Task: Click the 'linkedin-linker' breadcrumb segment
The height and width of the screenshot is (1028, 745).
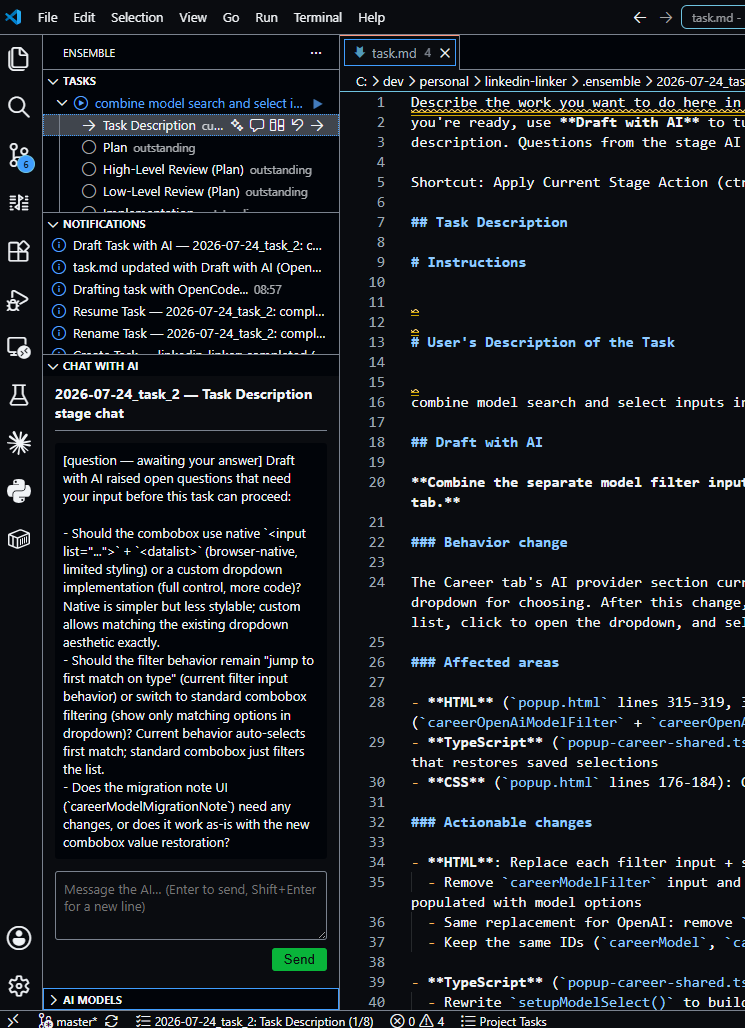Action: pos(527,82)
